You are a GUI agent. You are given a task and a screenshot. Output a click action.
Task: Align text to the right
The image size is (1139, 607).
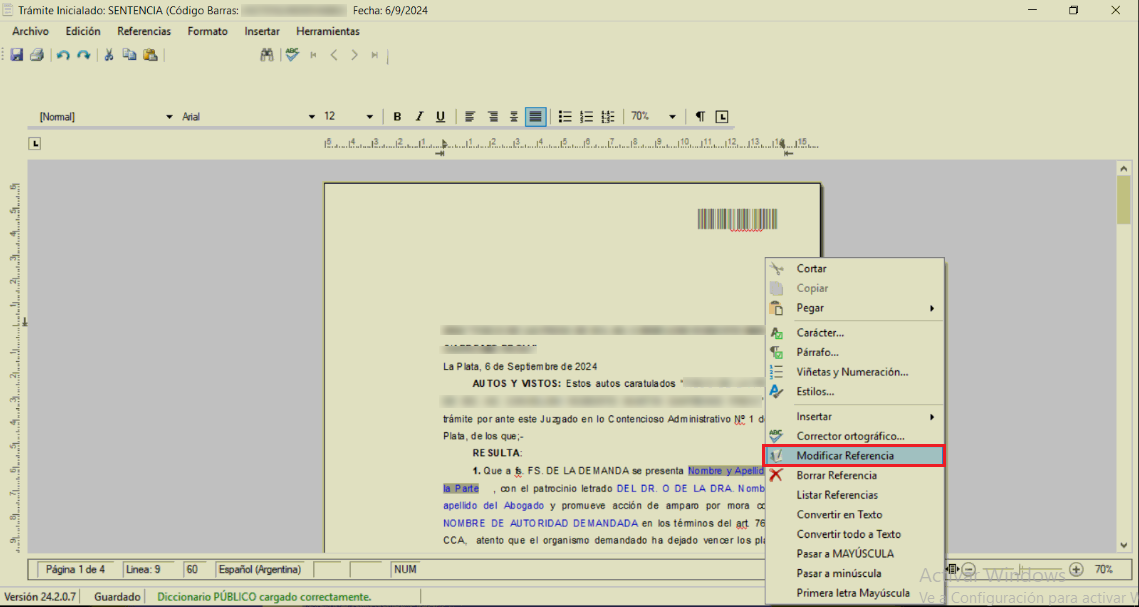493,116
